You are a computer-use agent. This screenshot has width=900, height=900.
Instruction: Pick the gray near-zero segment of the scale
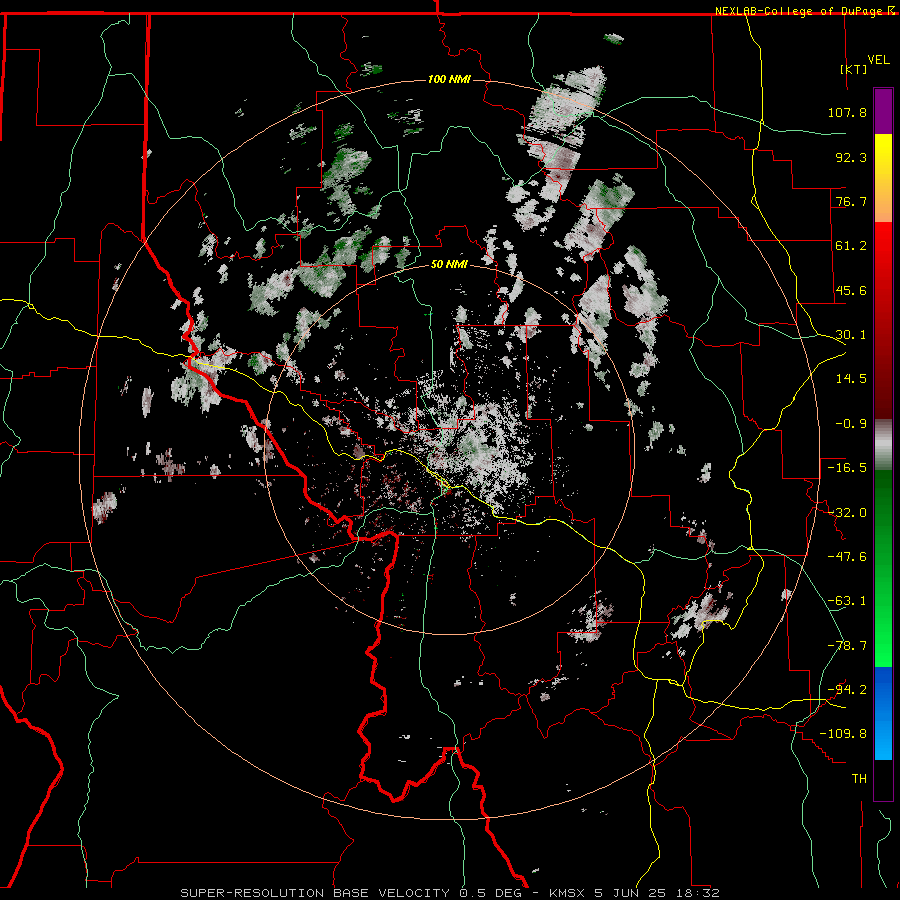click(883, 445)
